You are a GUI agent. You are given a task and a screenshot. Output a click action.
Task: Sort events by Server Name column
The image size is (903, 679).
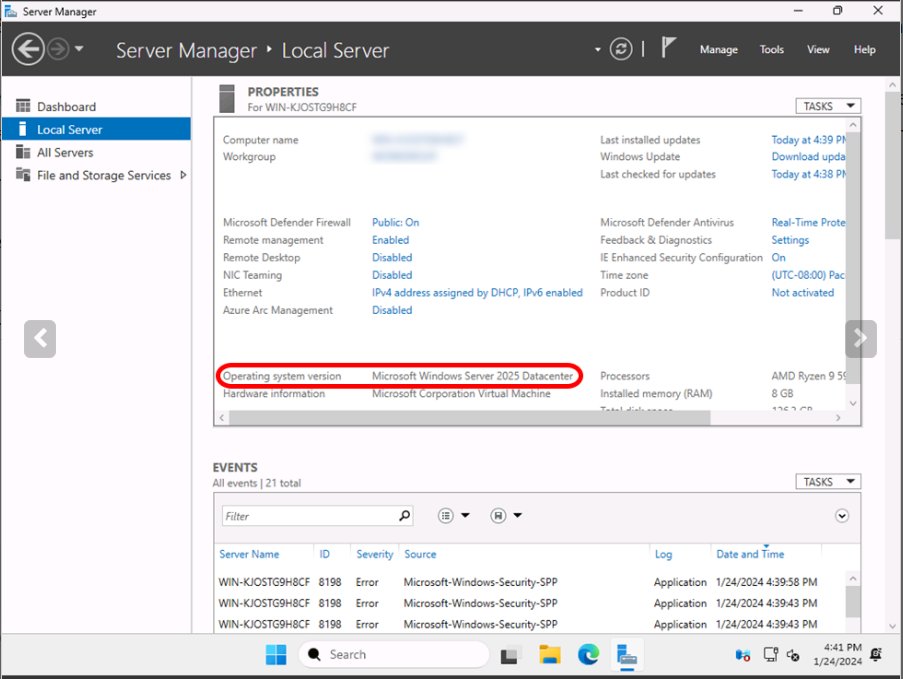[249, 554]
